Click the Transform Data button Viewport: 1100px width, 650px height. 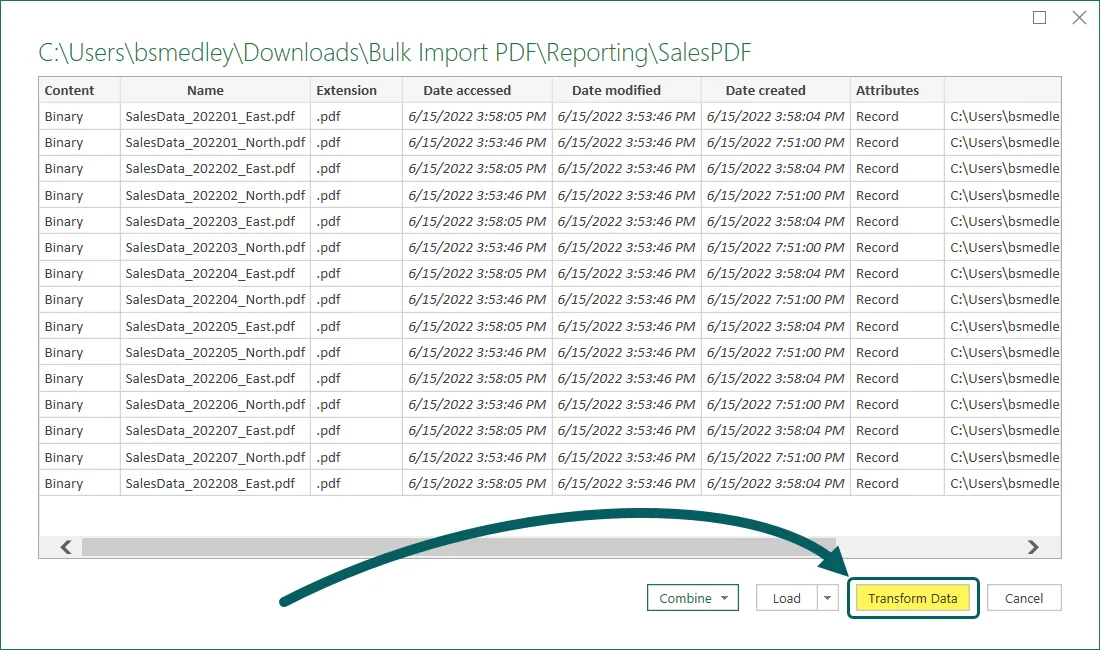[912, 598]
